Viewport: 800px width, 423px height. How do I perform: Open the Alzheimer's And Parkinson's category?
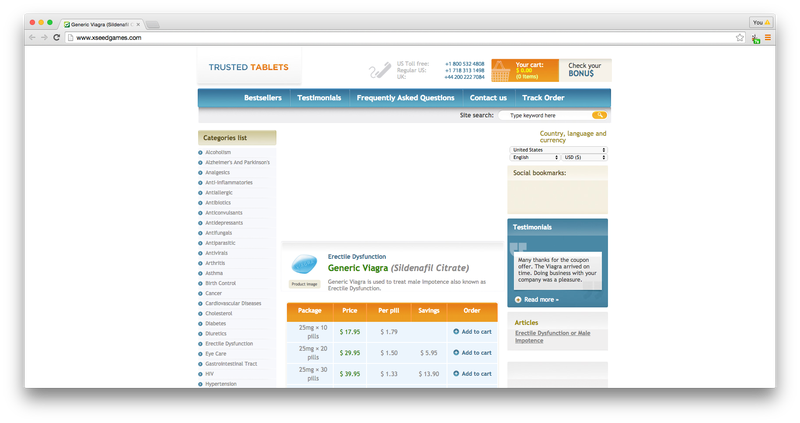[x=237, y=162]
